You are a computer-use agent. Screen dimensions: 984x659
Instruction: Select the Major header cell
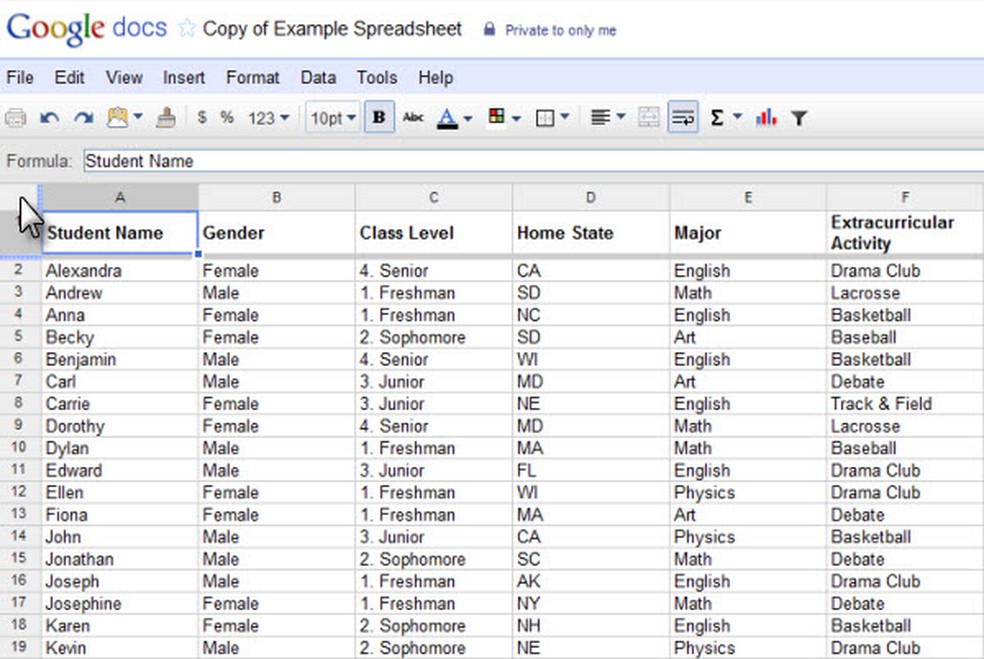(748, 233)
